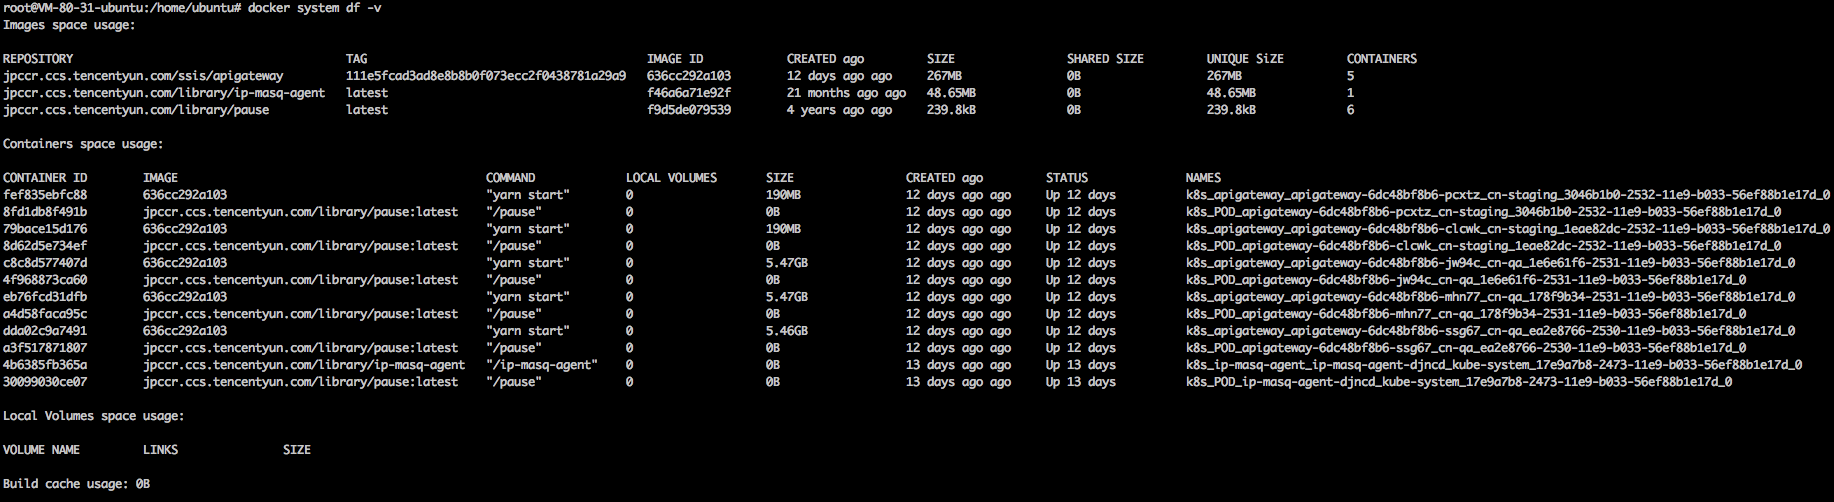The height and width of the screenshot is (502, 1834).
Task: Click the NAMES column header
Action: 1203,178
